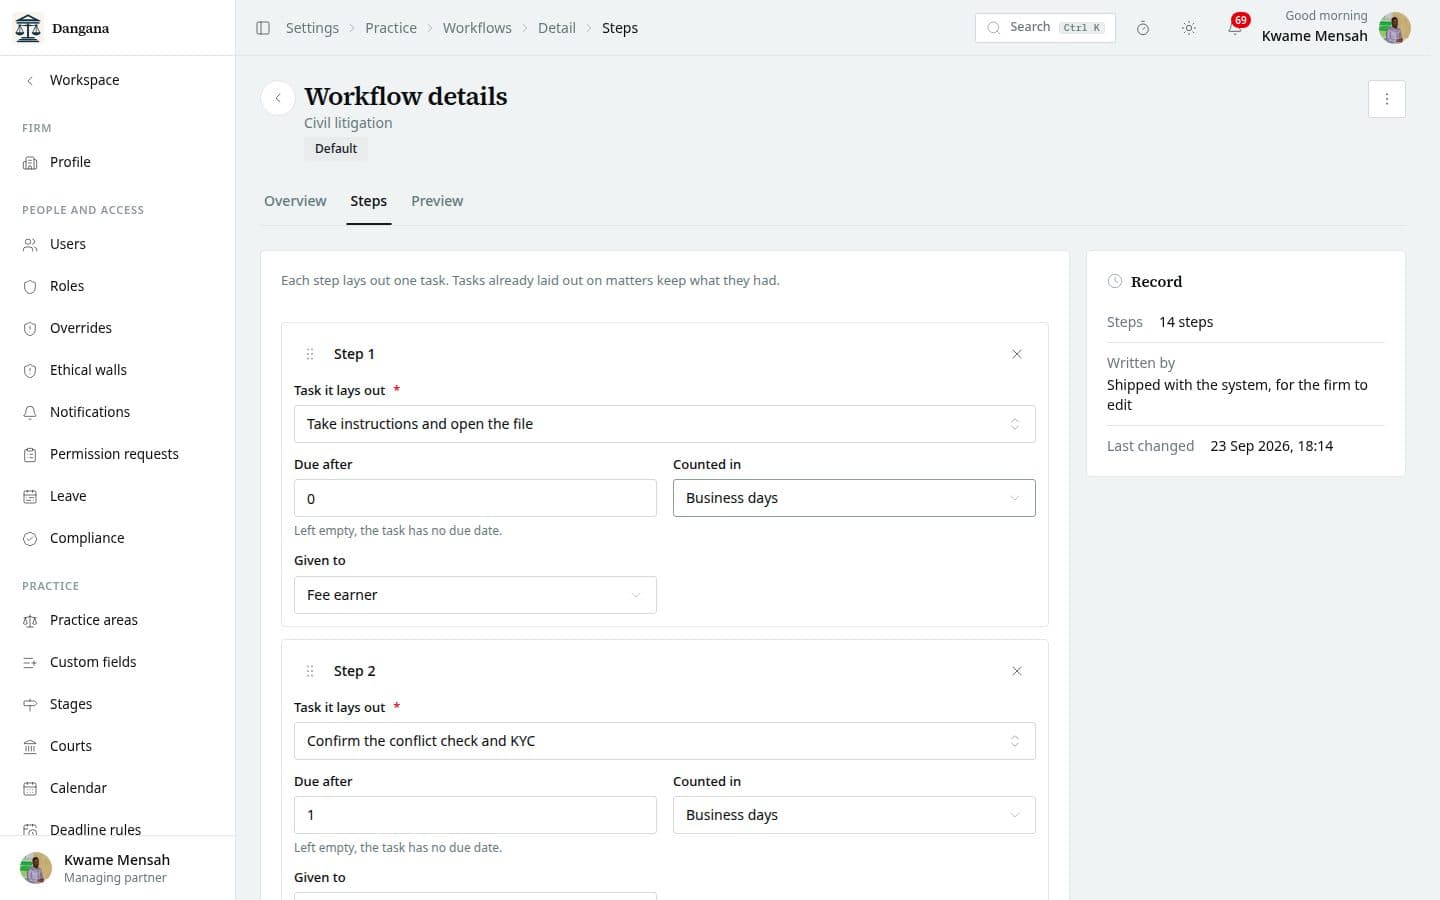1440x900 pixels.
Task: Click the Users people icon
Action: click(x=30, y=244)
